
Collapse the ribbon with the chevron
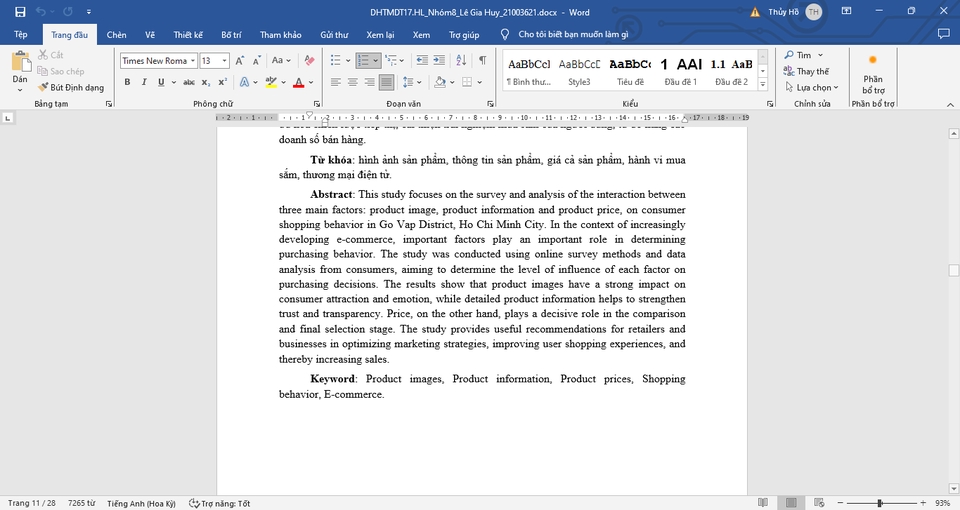pyautogui.click(x=950, y=104)
